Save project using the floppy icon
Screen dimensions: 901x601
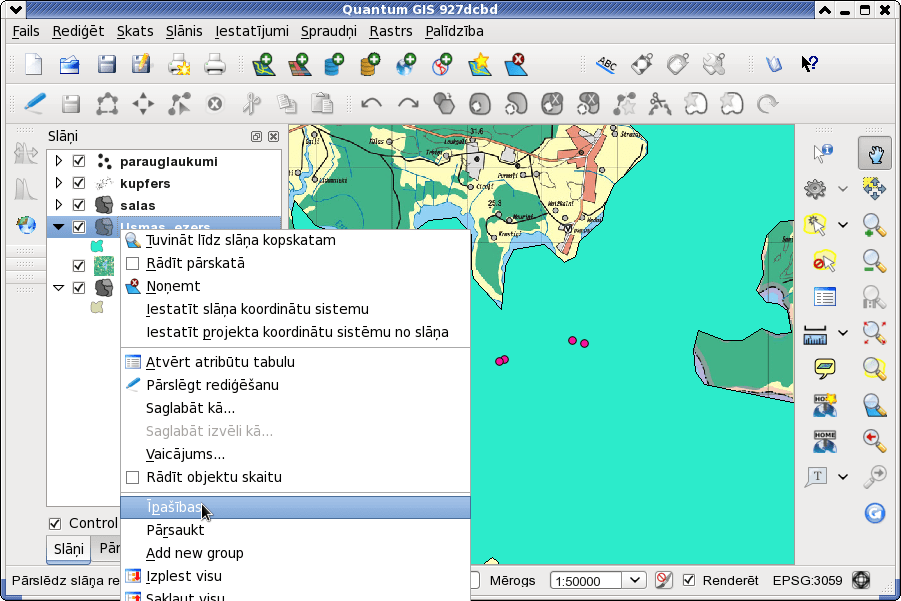[106, 64]
